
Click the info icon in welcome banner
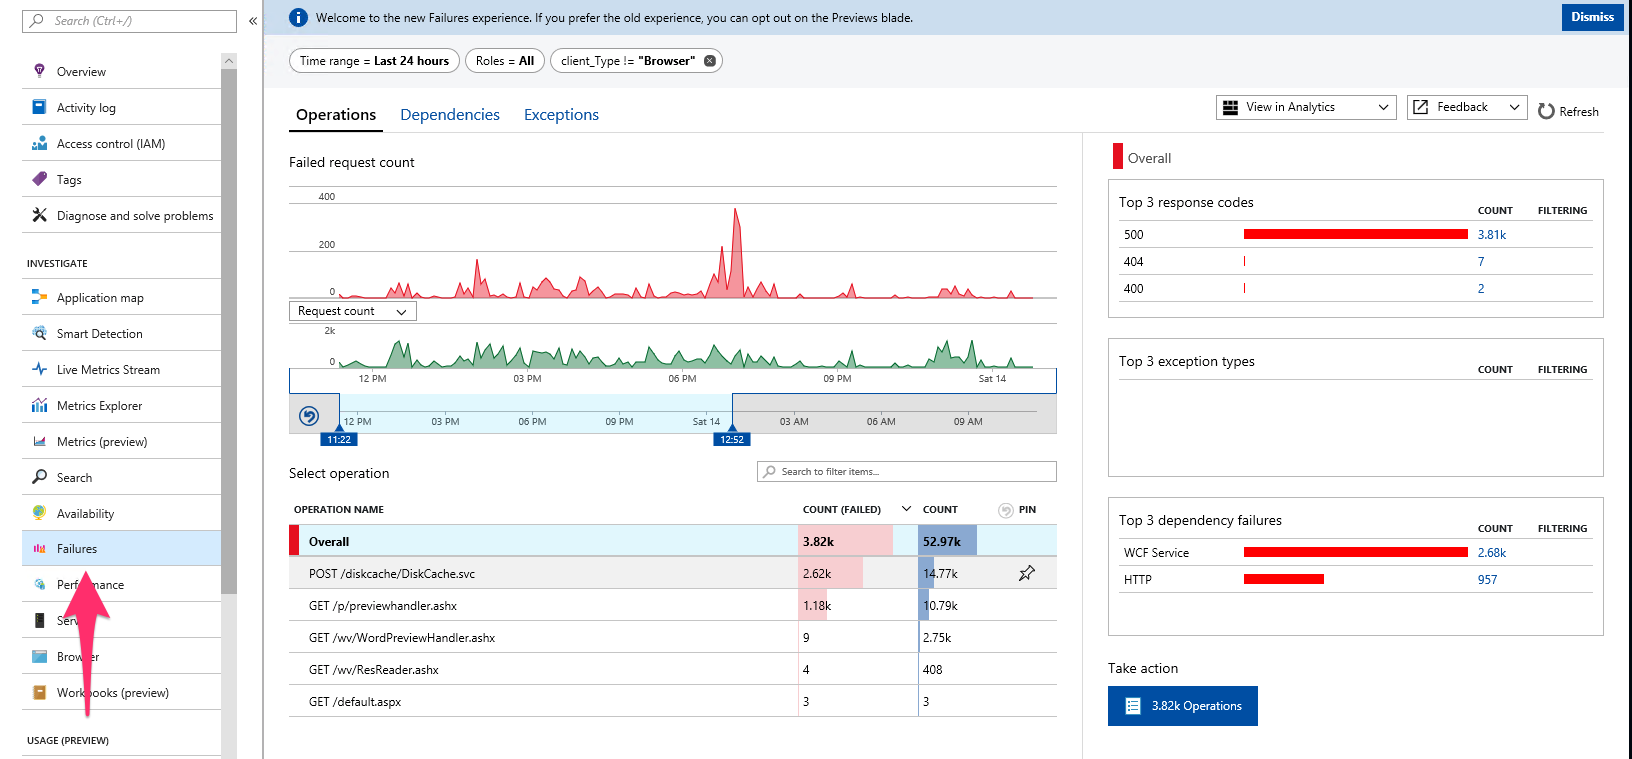coord(298,18)
